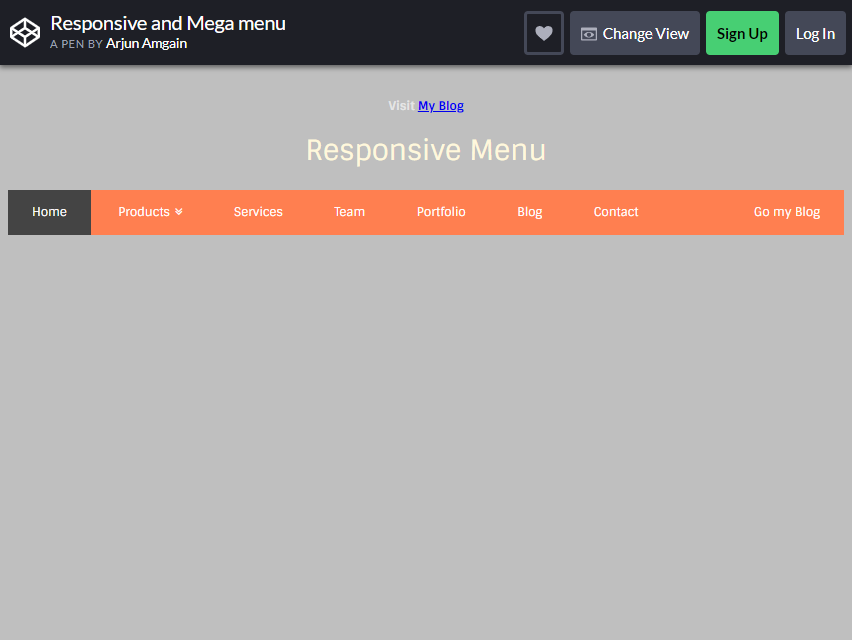Open author Arjun Amgain's profile link
This screenshot has height=640, width=852.
(x=146, y=43)
